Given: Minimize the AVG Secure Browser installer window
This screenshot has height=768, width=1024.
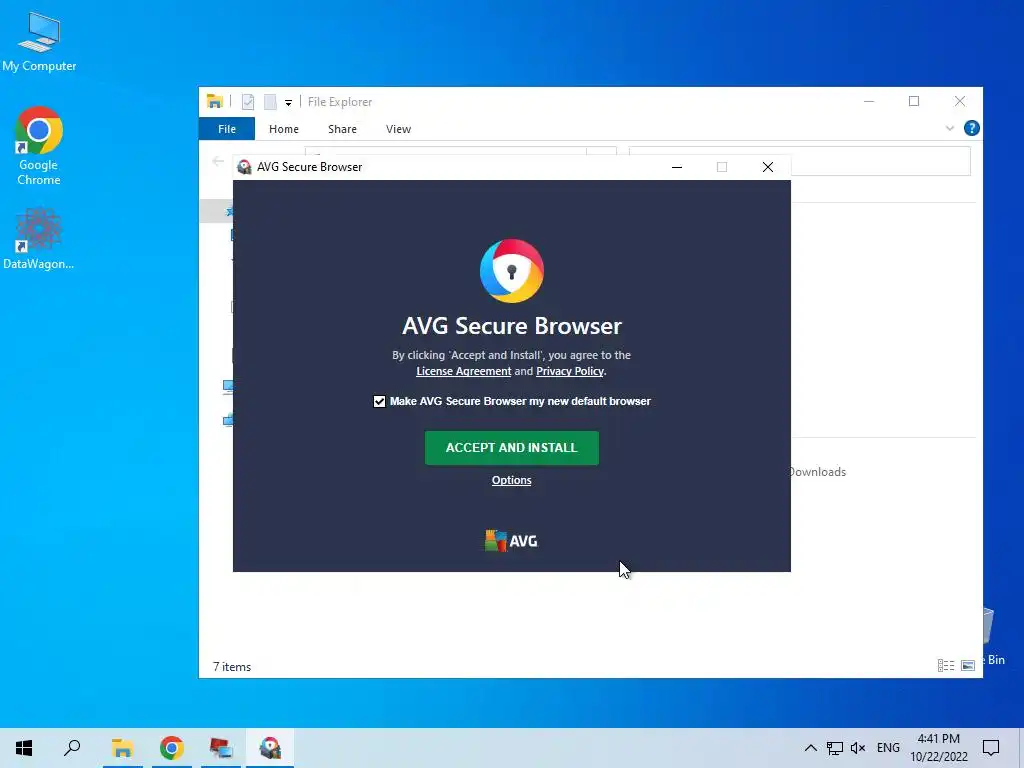Looking at the screenshot, I should click(x=677, y=167).
